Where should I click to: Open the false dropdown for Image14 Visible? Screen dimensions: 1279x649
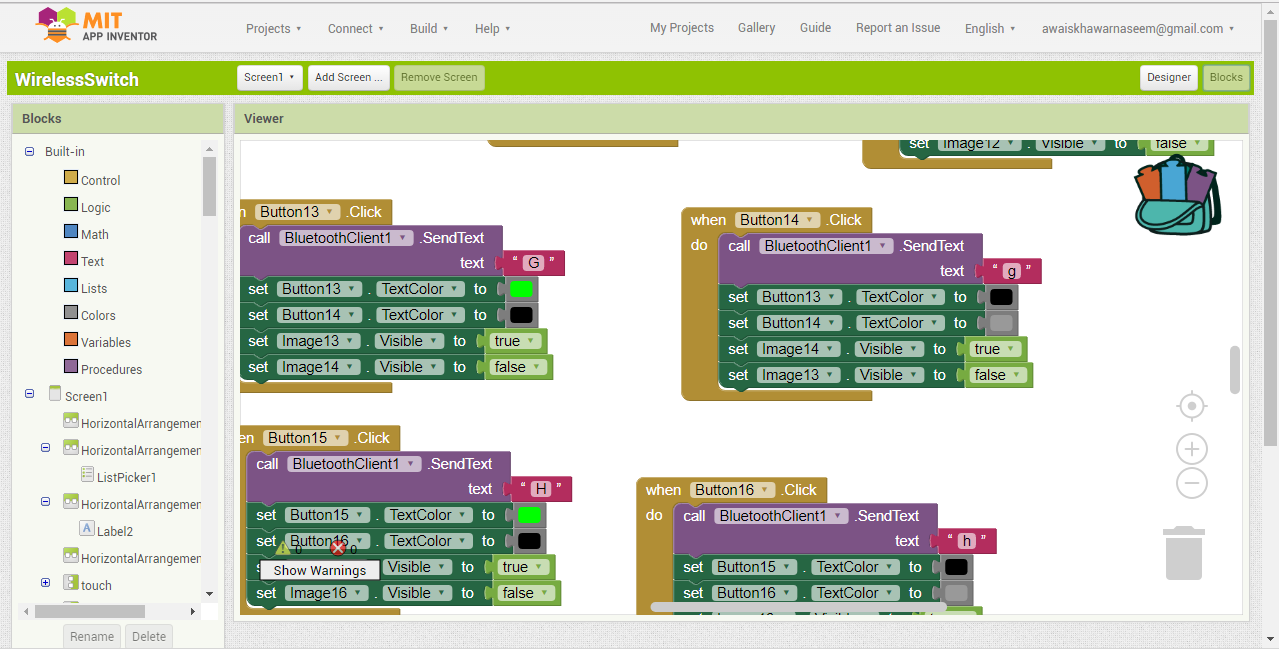click(x=517, y=367)
